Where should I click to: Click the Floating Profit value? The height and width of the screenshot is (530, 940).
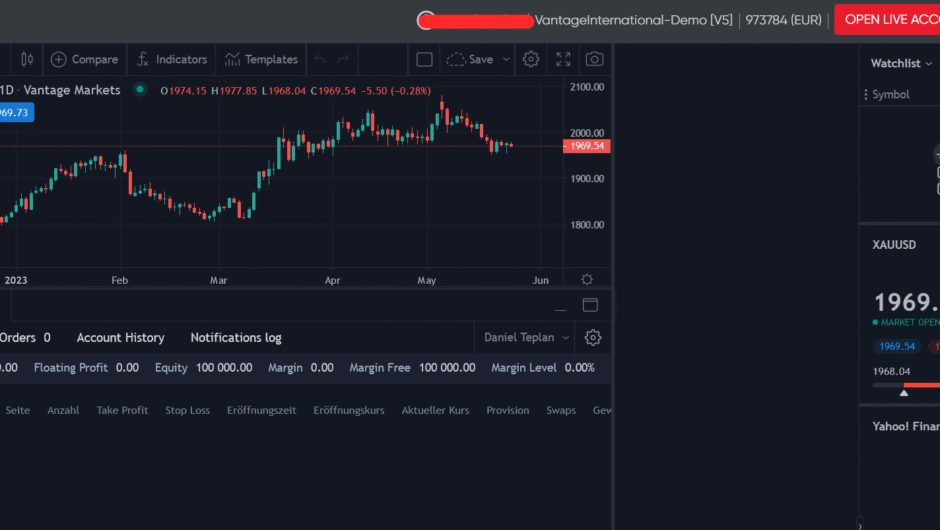[127, 368]
